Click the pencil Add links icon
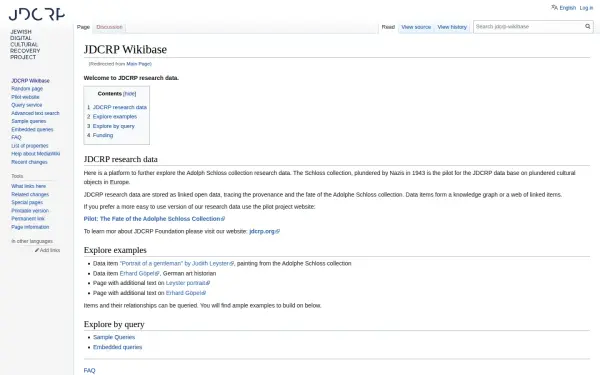The height and width of the screenshot is (375, 600). tap(37, 250)
